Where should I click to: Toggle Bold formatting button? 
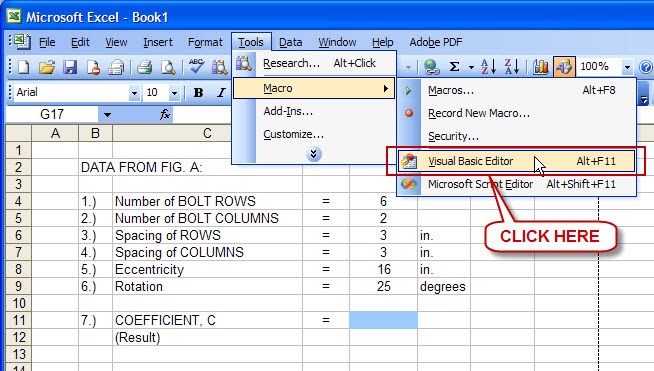click(x=199, y=93)
